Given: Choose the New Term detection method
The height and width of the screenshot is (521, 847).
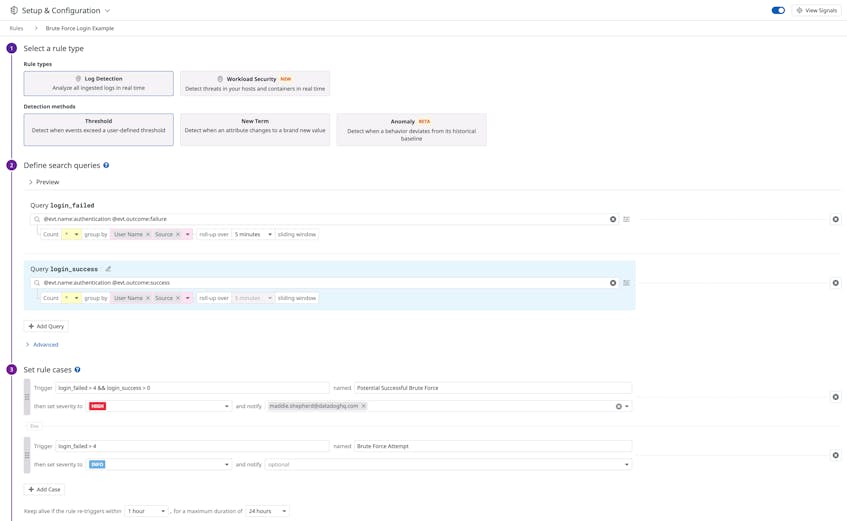Looking at the screenshot, I should click(x=255, y=129).
